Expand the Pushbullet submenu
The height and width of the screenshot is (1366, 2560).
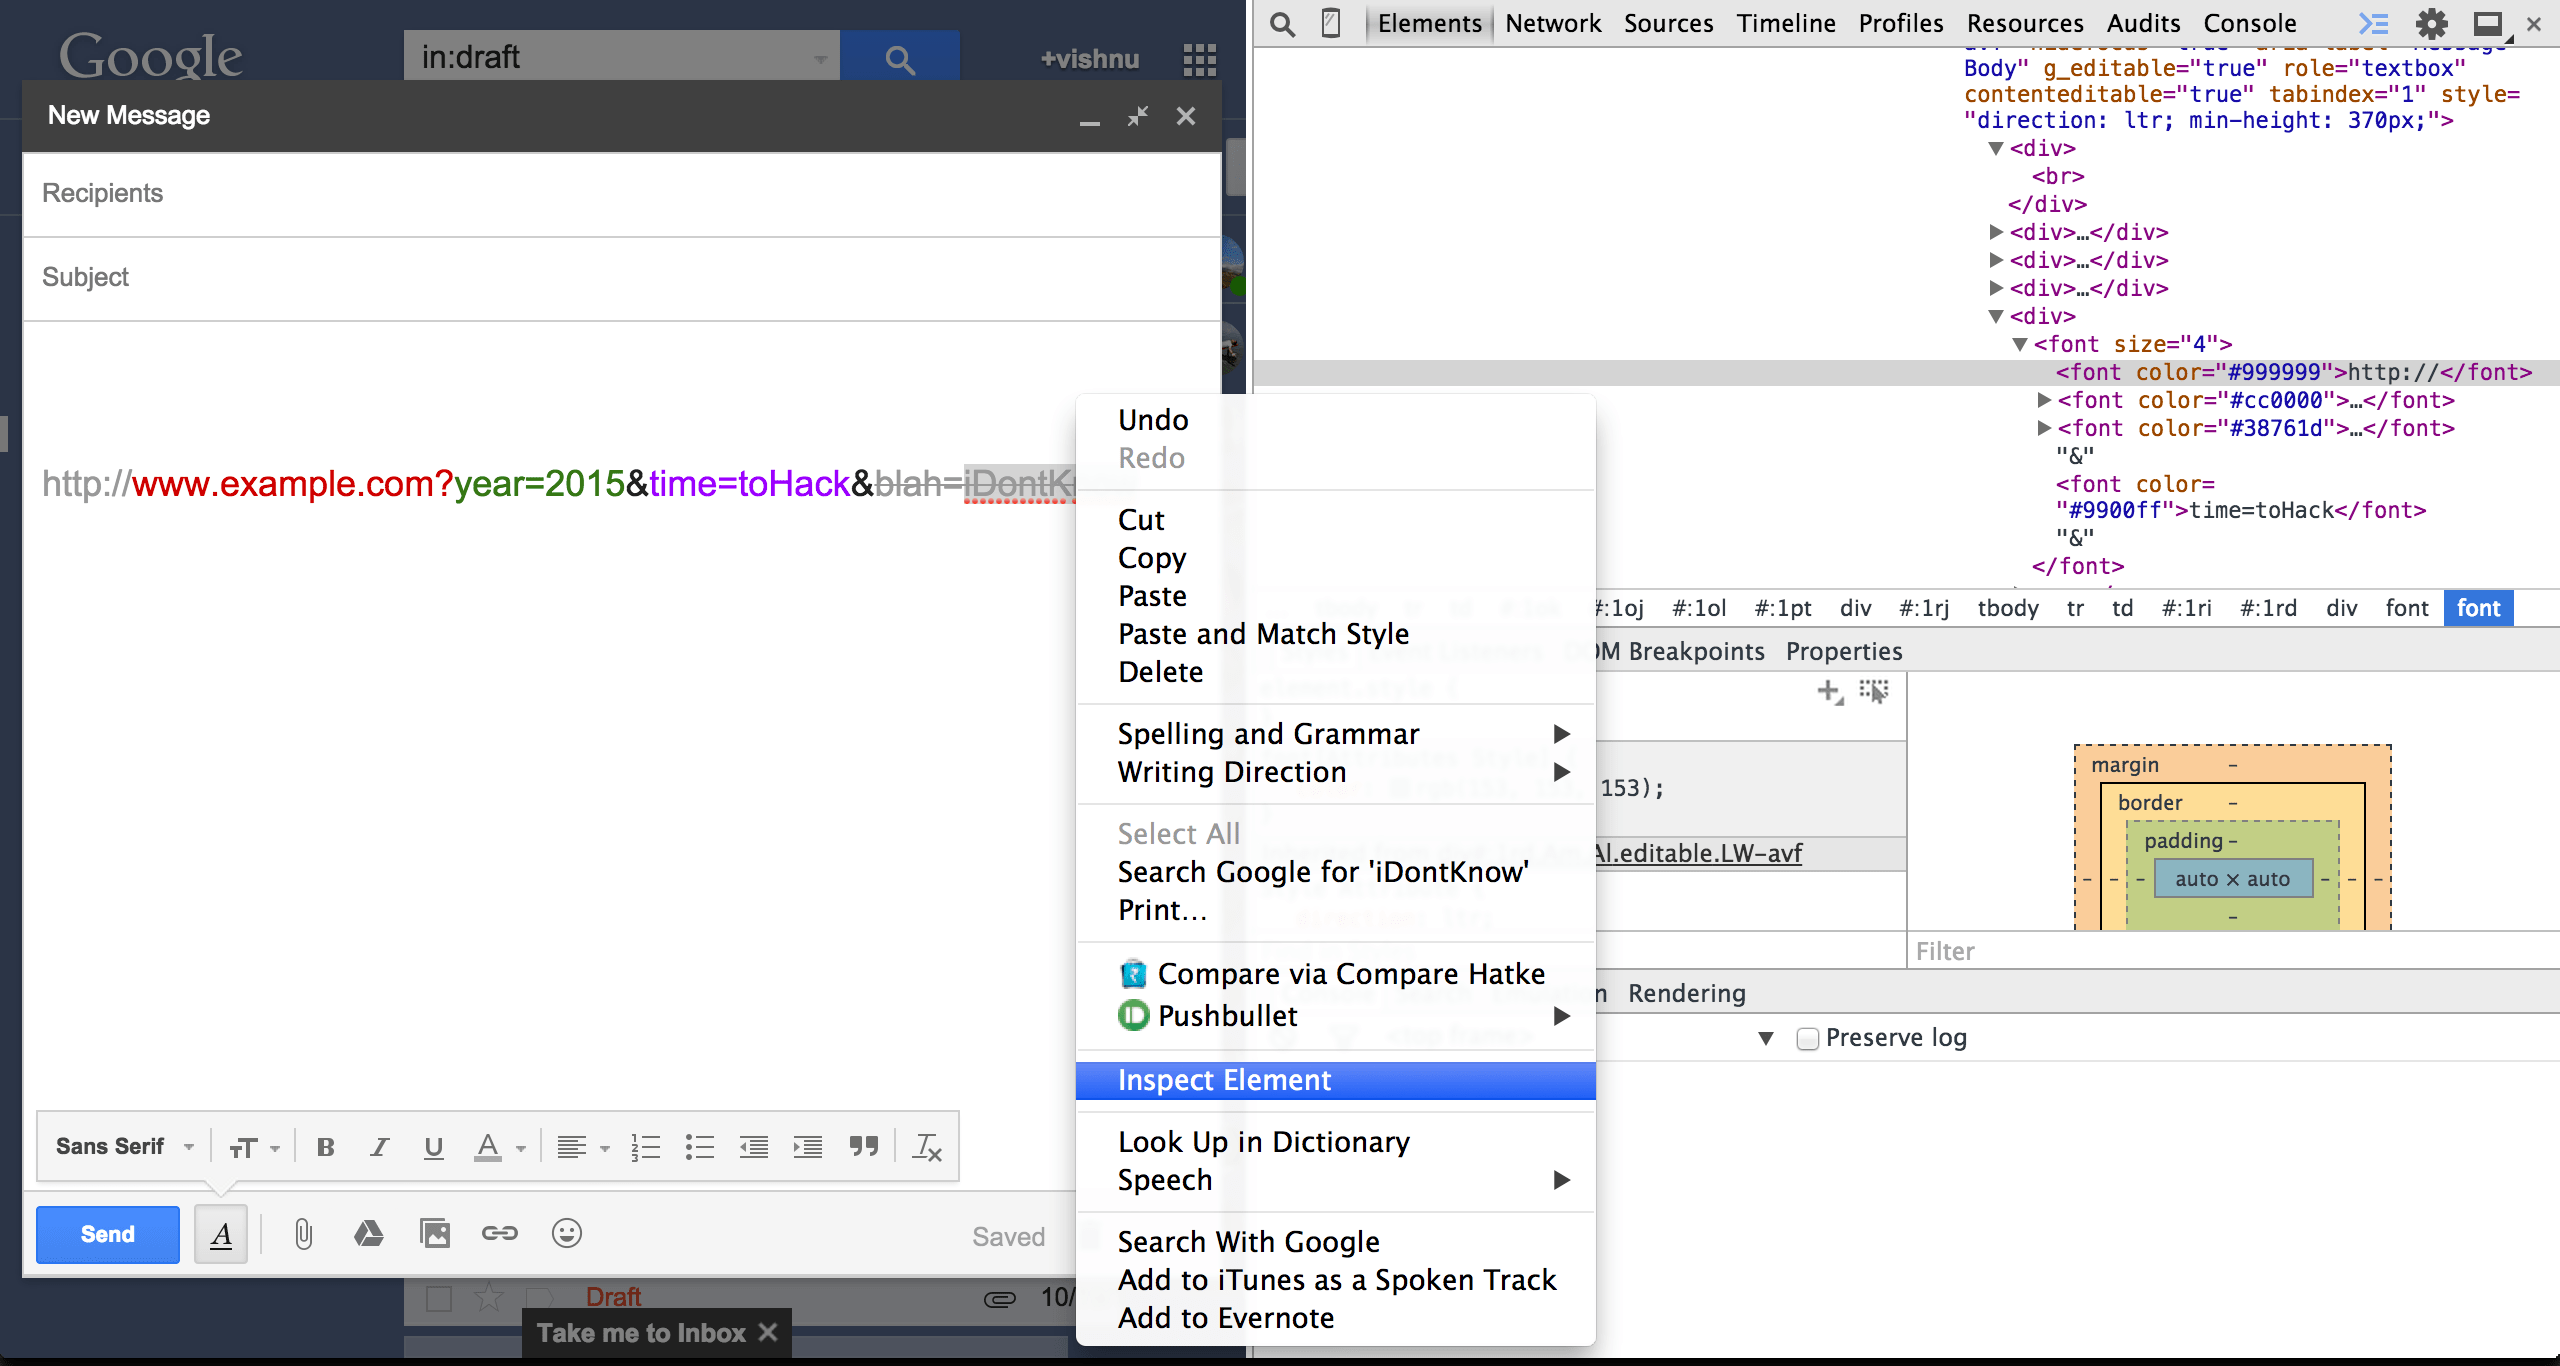point(1335,1016)
